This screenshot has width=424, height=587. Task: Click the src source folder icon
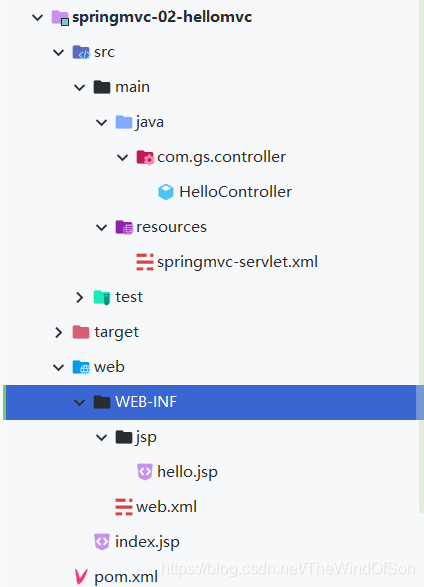[81, 52]
